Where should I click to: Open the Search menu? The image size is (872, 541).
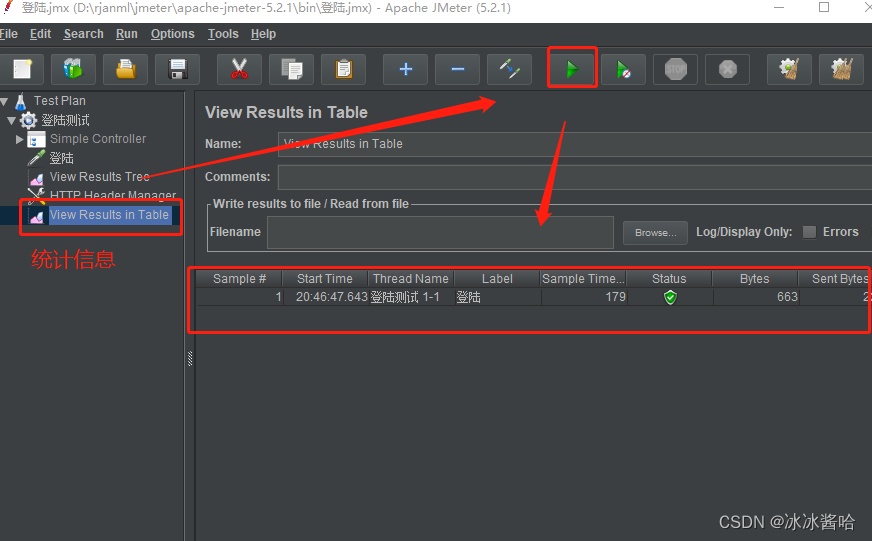83,34
